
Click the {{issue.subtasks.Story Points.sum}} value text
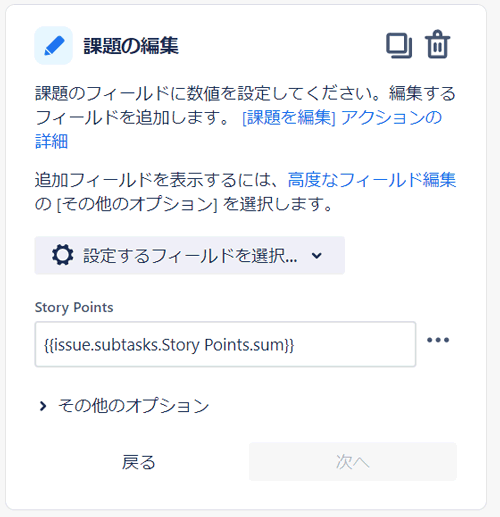coord(169,345)
